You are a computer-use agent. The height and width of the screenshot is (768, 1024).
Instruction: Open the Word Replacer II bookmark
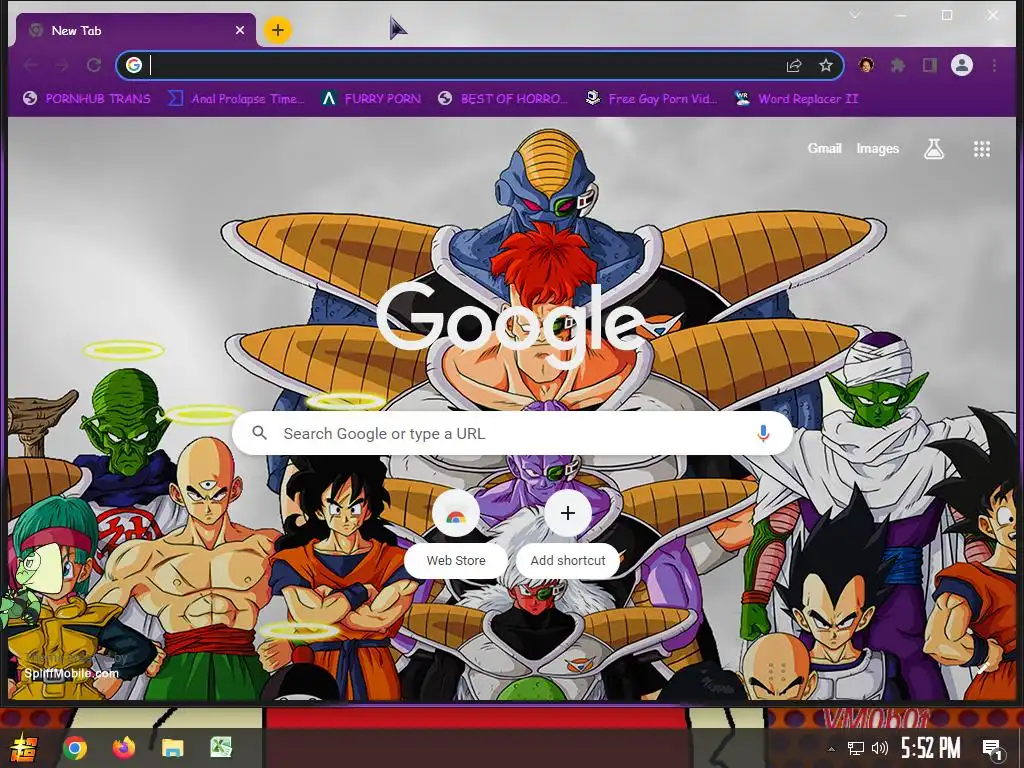click(x=796, y=99)
